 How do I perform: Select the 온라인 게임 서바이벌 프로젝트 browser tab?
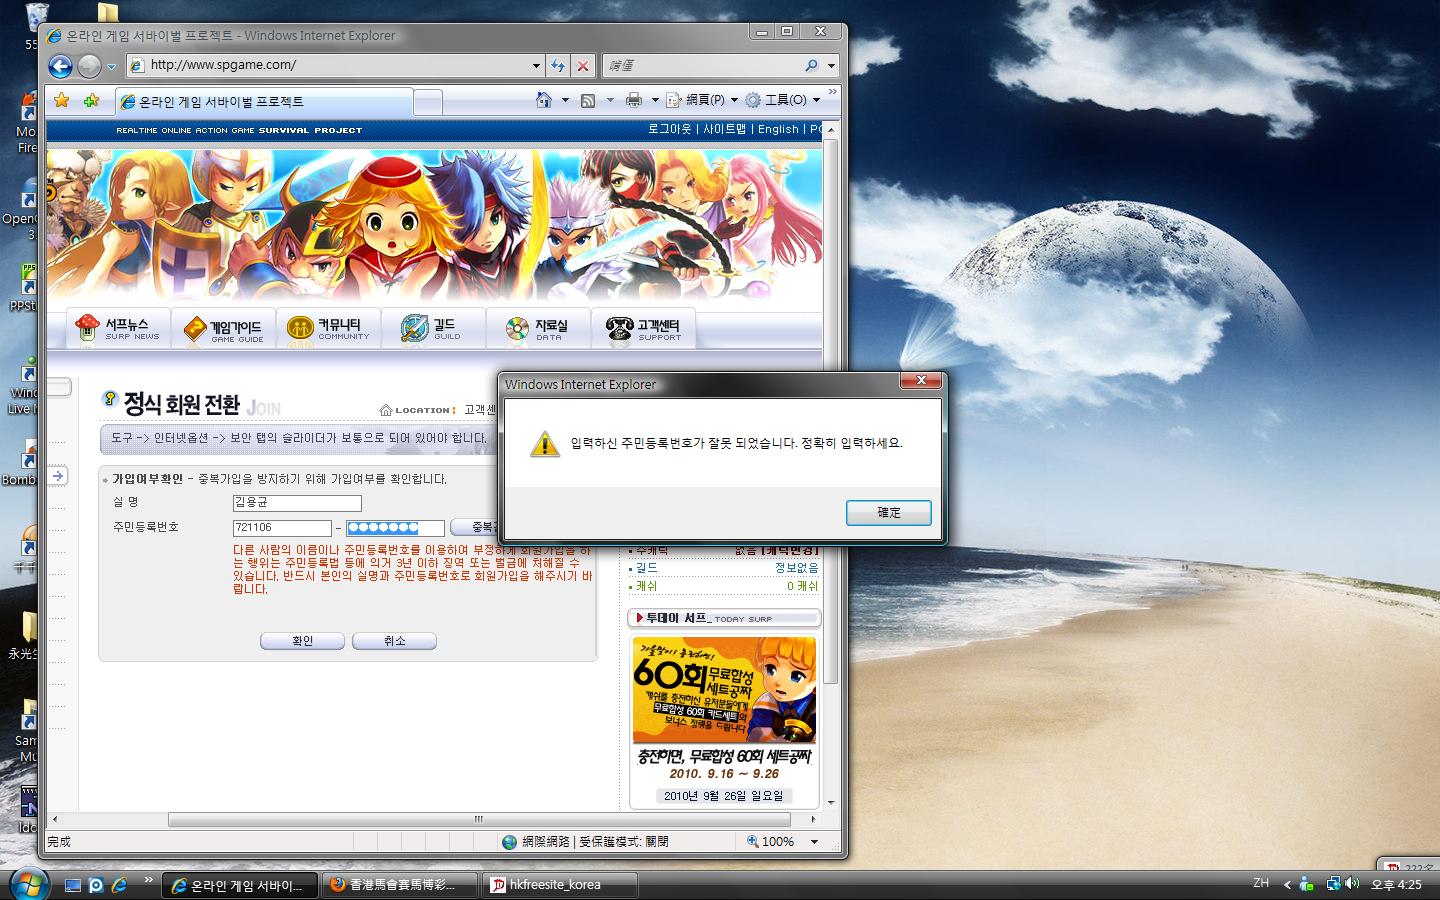(264, 101)
